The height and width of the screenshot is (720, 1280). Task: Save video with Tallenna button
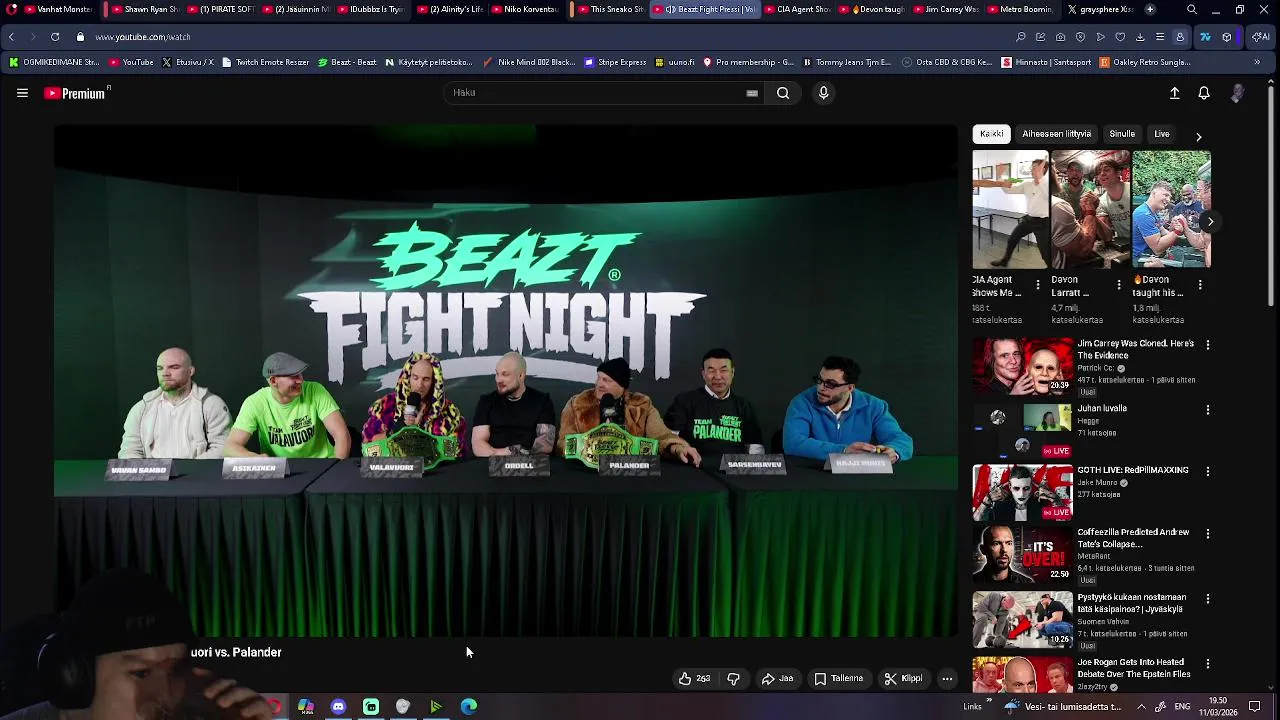838,678
